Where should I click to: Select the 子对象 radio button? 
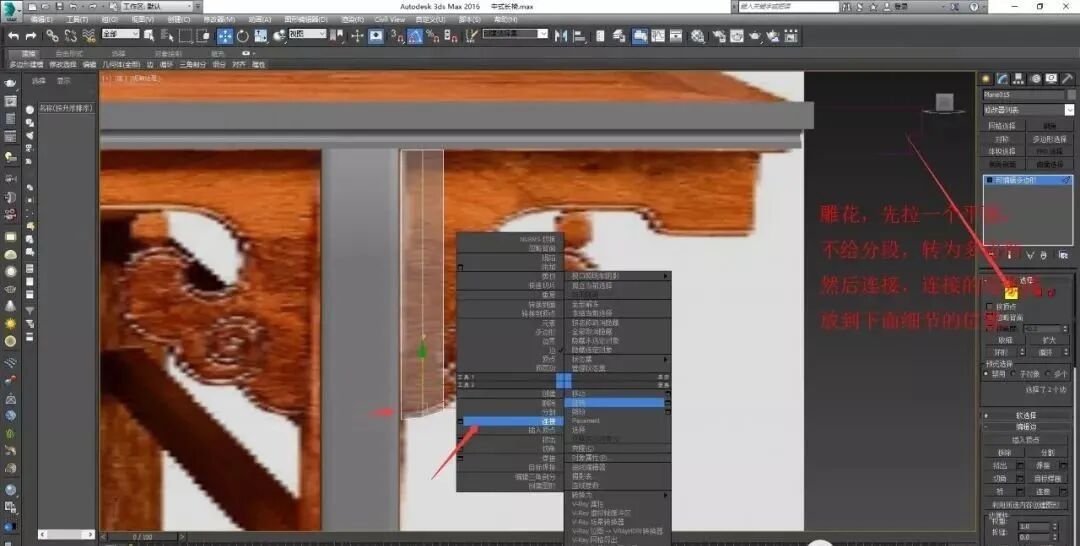click(1015, 374)
